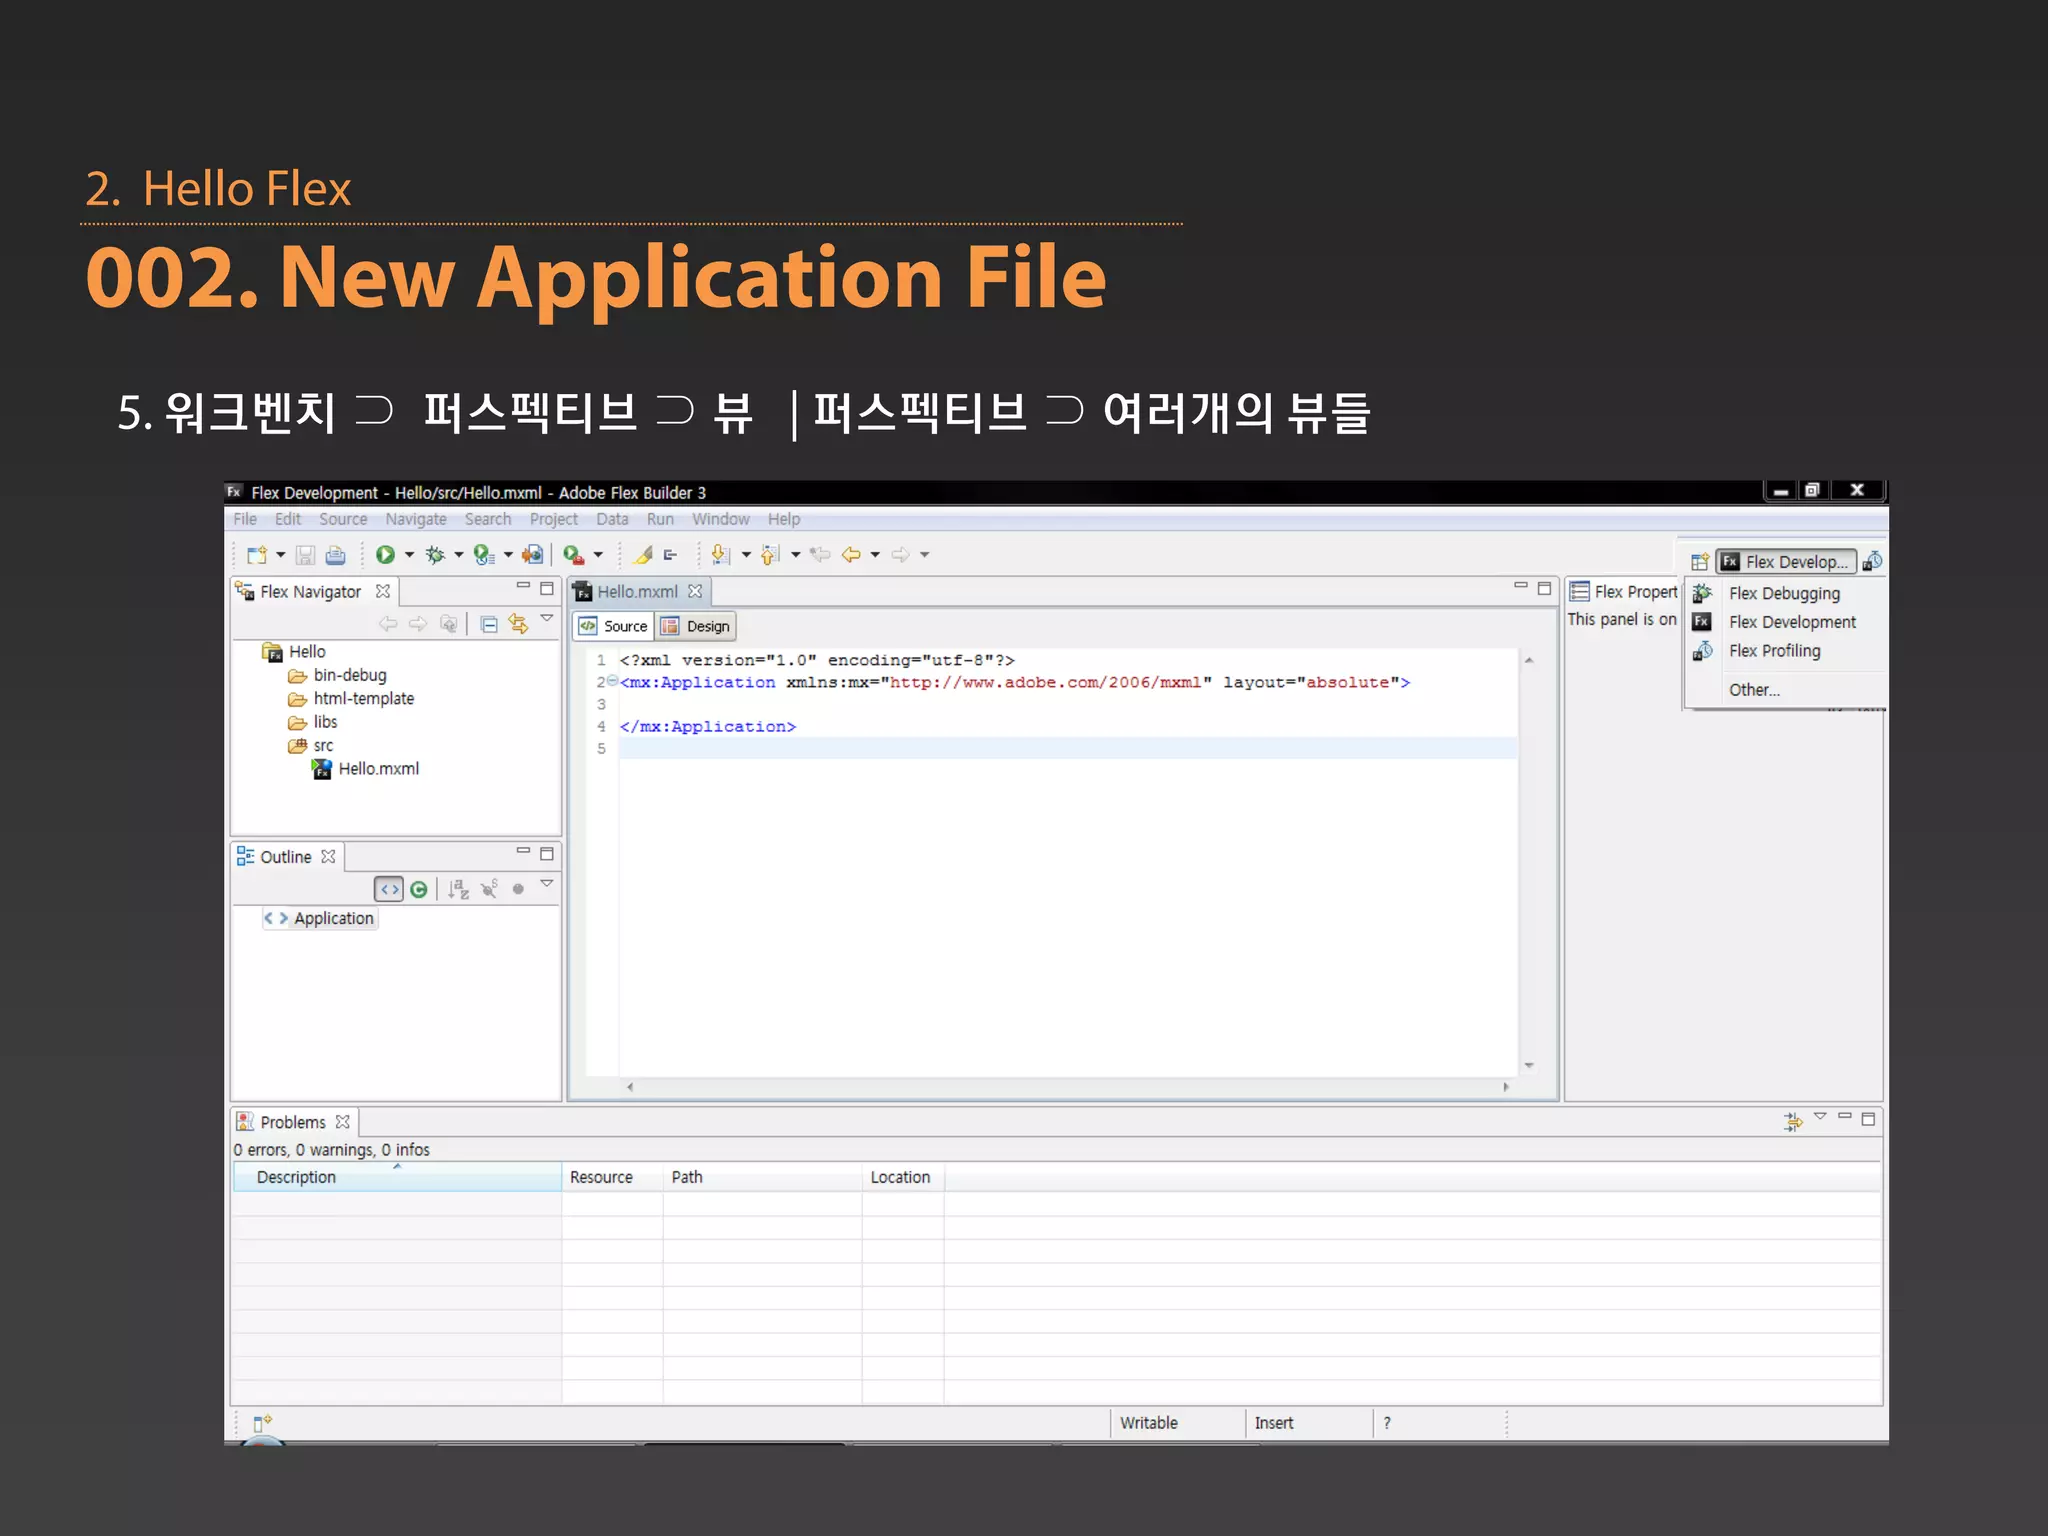Select the html-template folder
The image size is (2048, 1536).
tap(351, 699)
